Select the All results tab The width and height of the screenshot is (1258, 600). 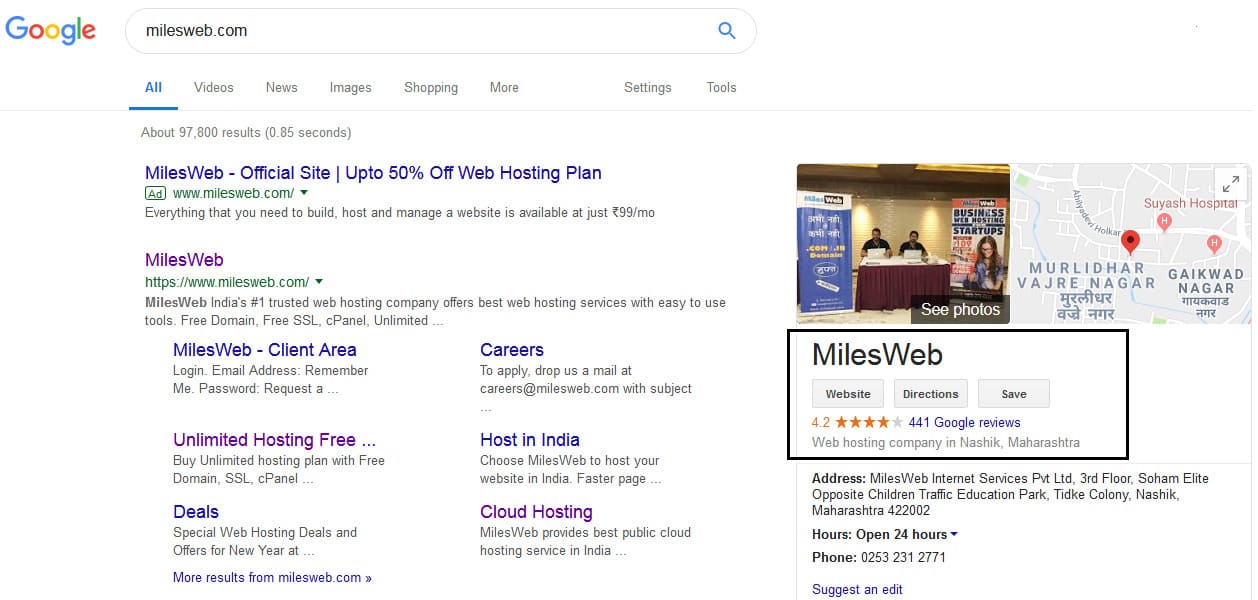[x=153, y=88]
